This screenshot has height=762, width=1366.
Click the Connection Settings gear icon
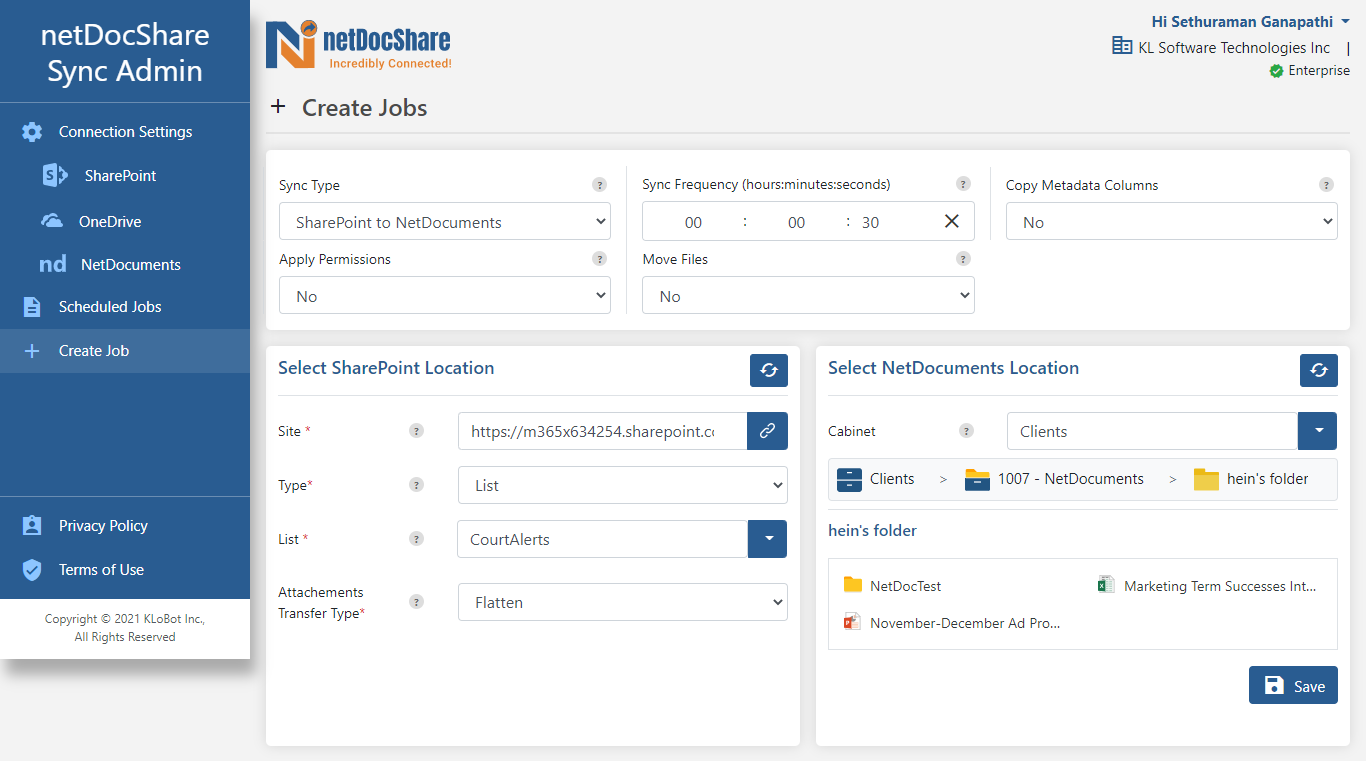coord(32,132)
